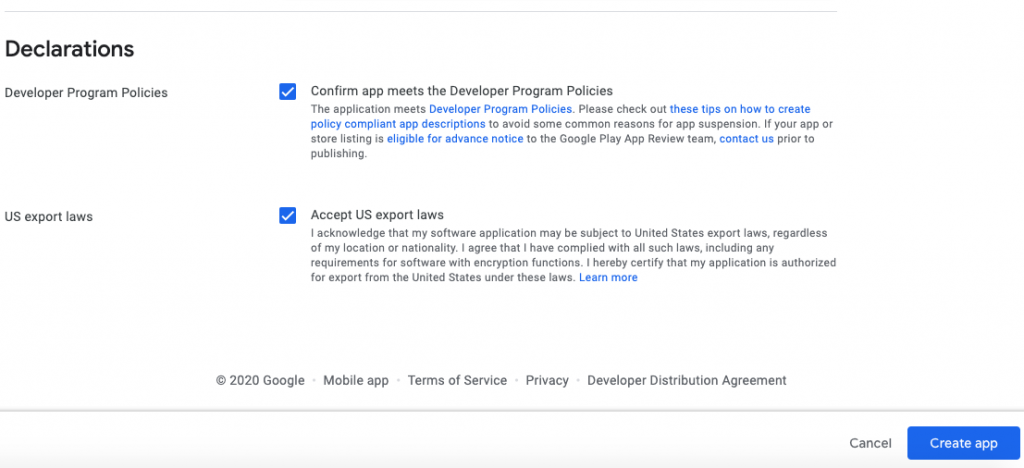The image size is (1024, 468).
Task: Open 'Learn more' about US export laws
Action: coord(608,278)
